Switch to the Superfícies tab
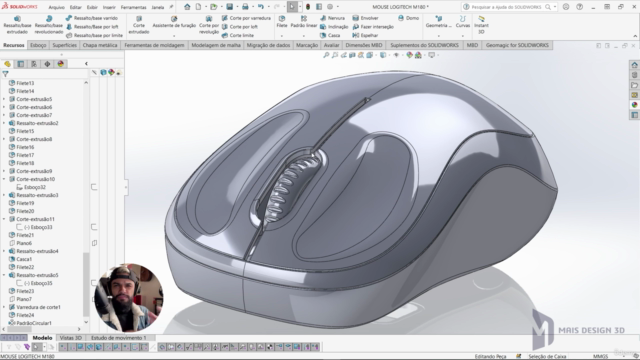Screen dimensions: 640x360 click(x=64, y=45)
